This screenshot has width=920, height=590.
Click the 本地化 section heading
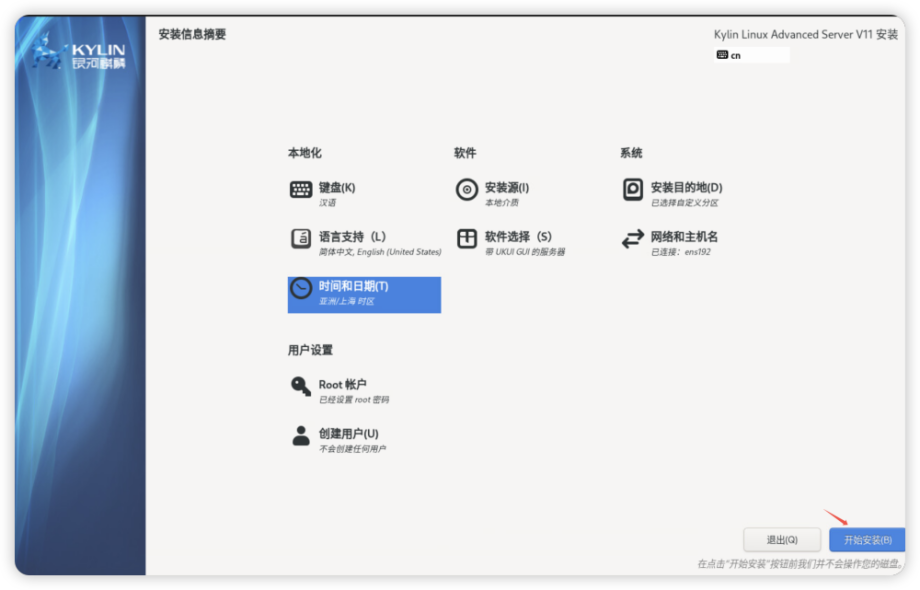[305, 153]
